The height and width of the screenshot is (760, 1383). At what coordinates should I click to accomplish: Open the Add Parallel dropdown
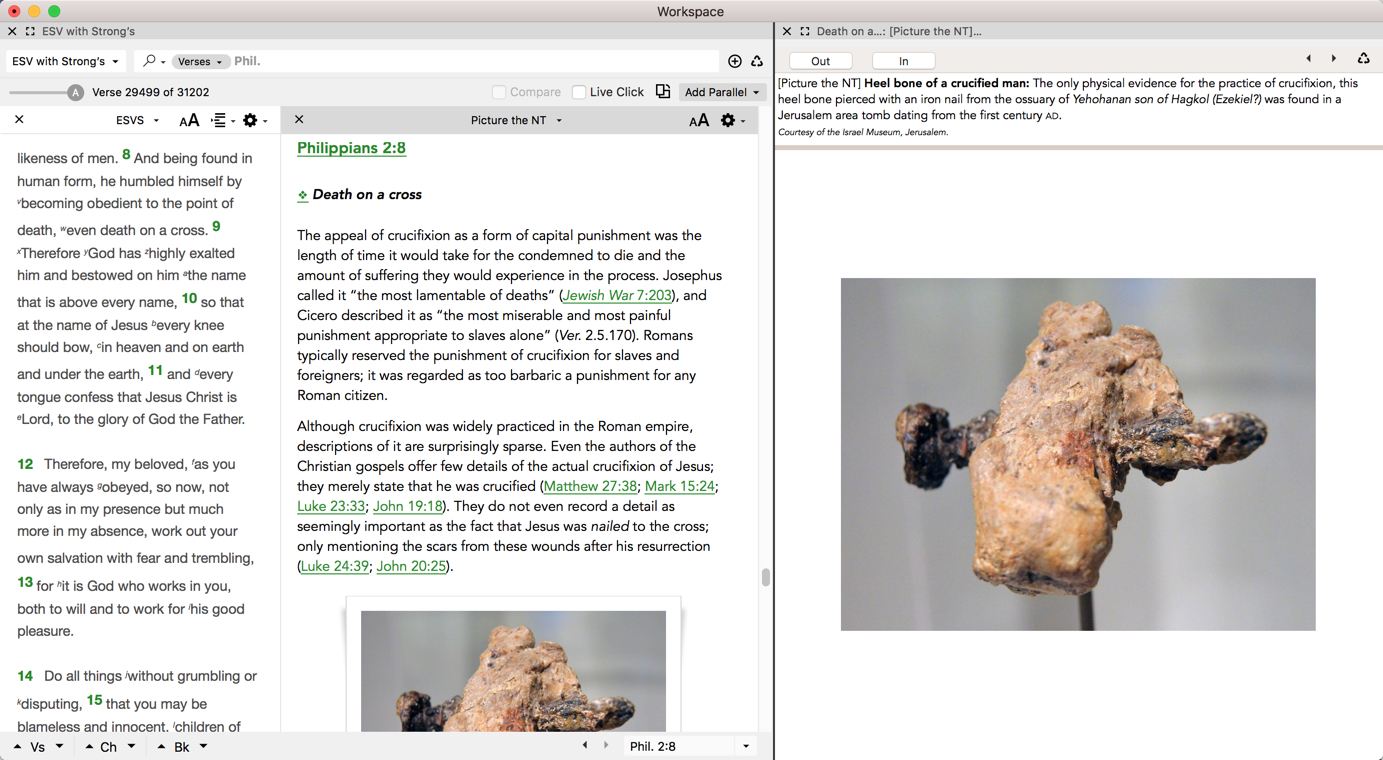(722, 92)
